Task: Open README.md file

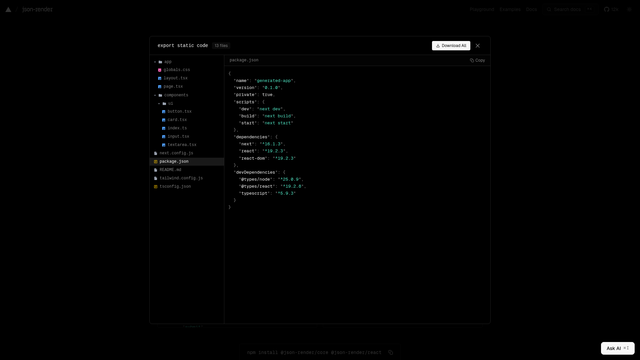Action: point(187,170)
